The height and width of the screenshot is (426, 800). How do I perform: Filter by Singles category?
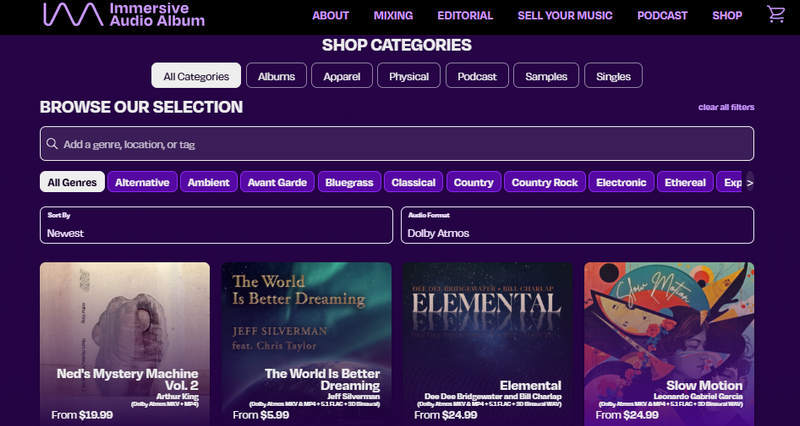coord(613,76)
